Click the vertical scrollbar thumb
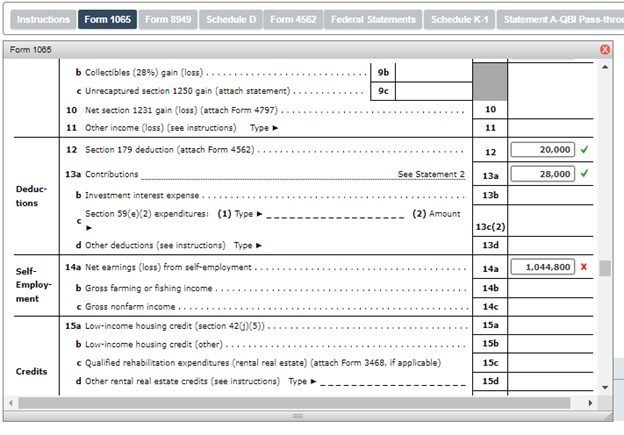 pyautogui.click(x=605, y=268)
